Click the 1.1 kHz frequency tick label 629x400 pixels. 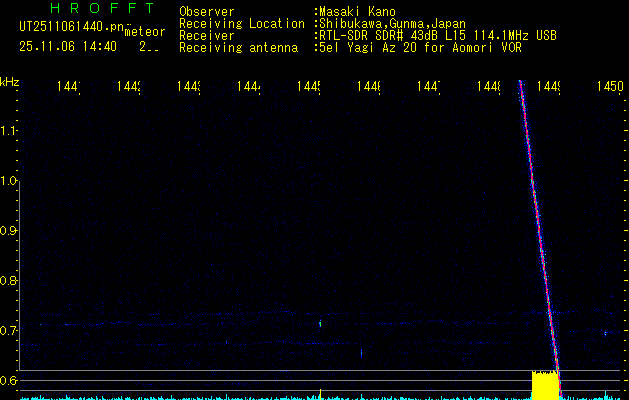point(9,131)
